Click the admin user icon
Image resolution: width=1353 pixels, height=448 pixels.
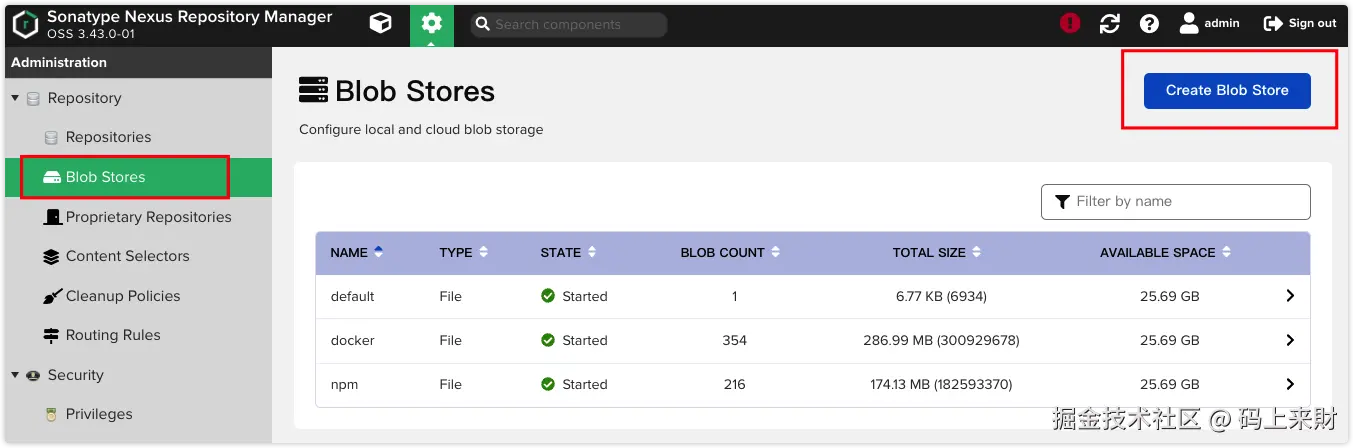pyautogui.click(x=1188, y=23)
